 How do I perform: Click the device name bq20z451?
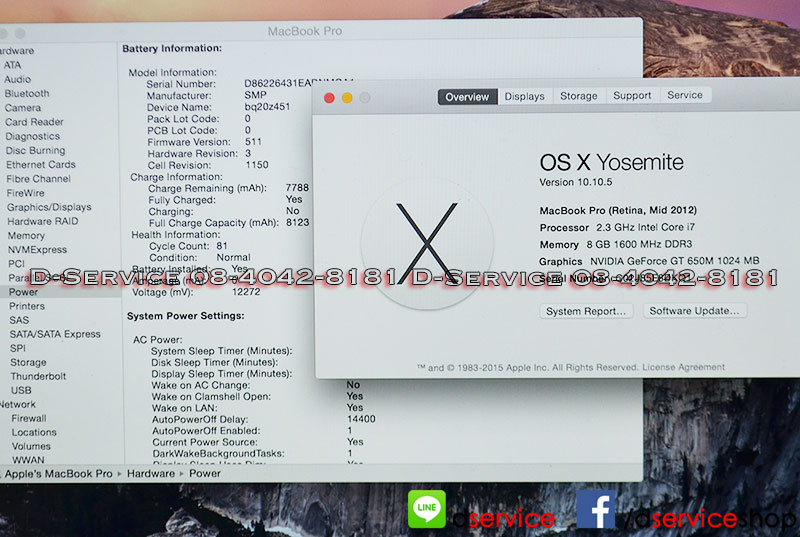[x=267, y=107]
